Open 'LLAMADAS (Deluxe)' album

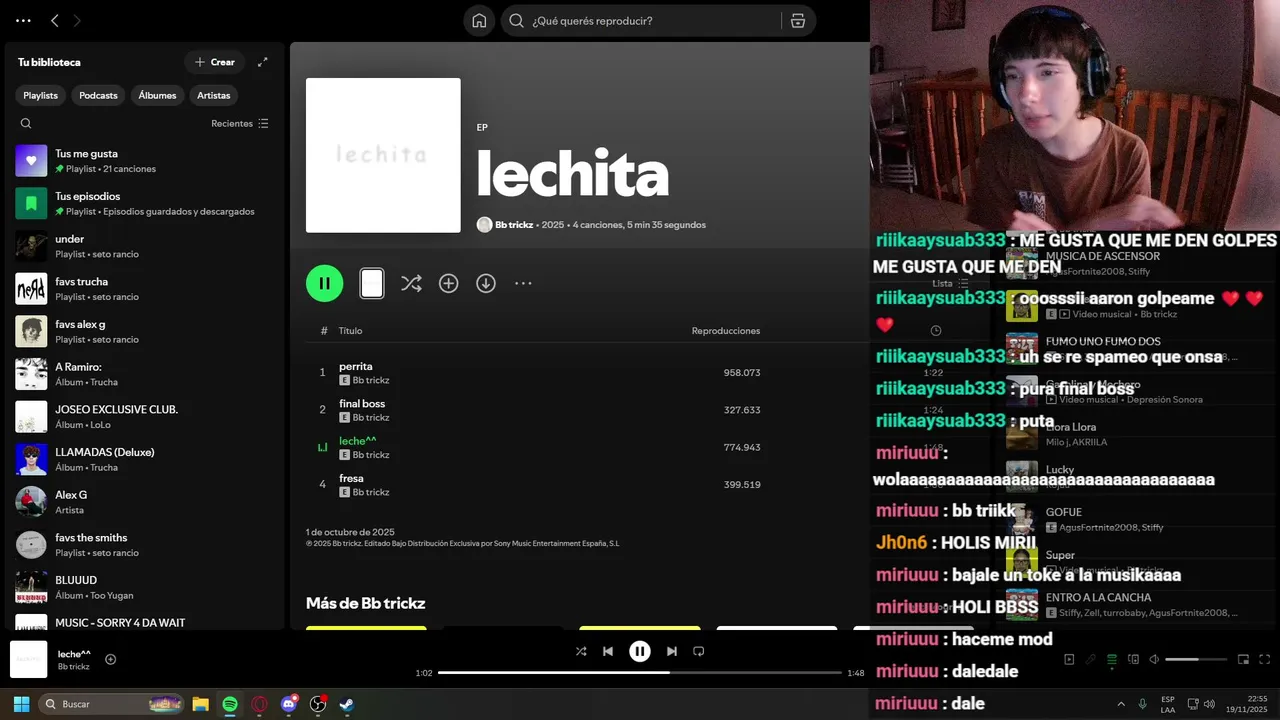pos(145,459)
